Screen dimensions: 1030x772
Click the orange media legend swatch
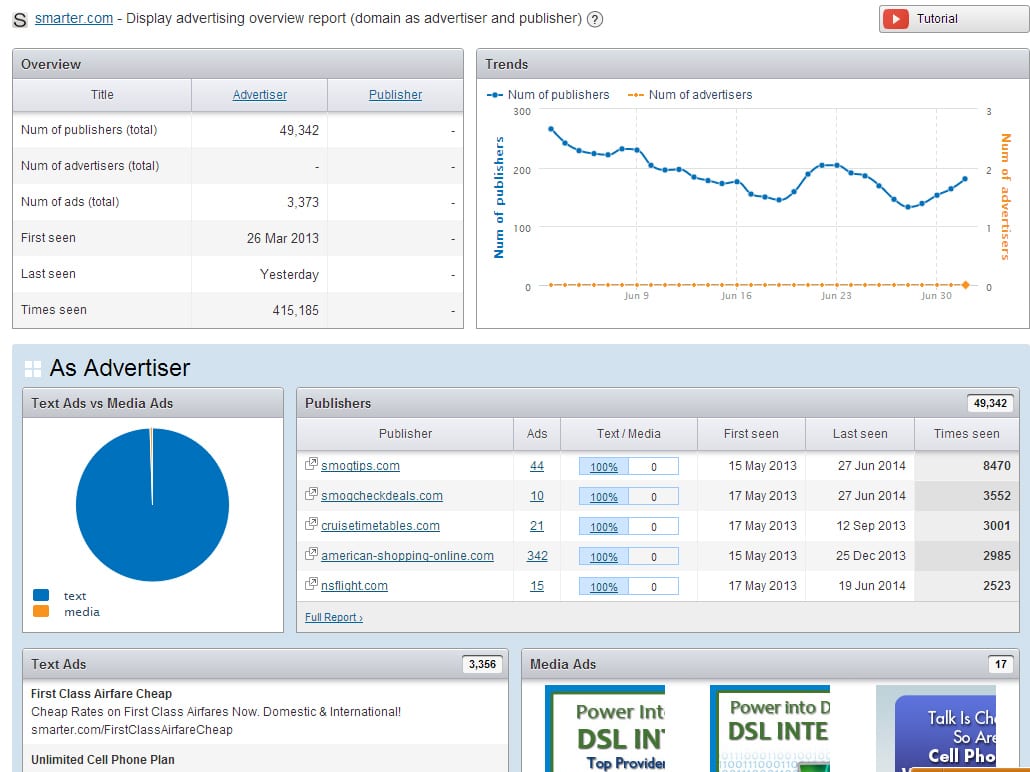coord(41,611)
